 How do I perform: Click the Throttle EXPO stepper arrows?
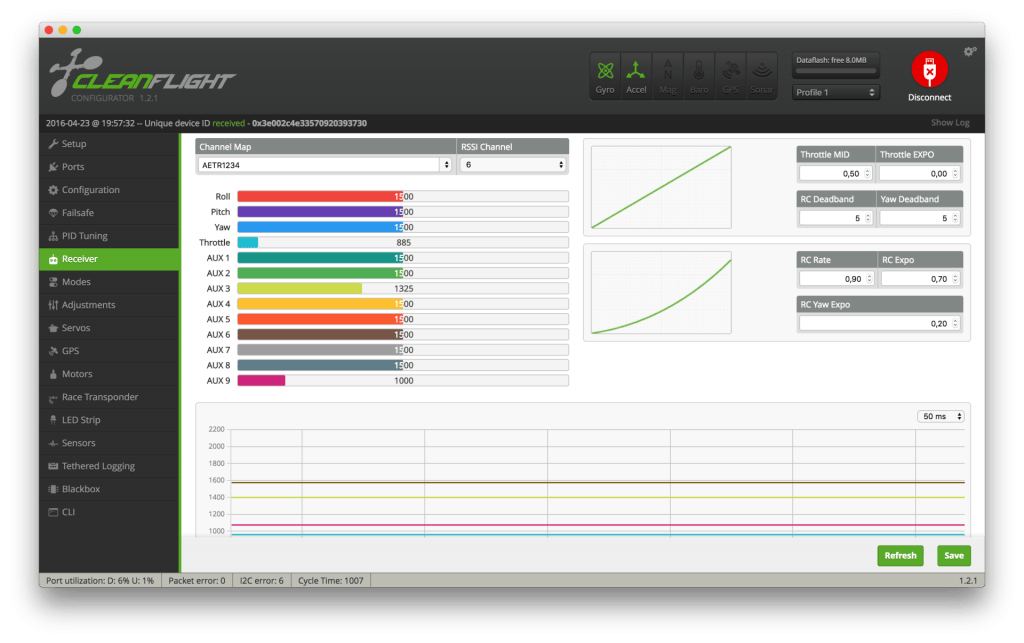pyautogui.click(x=955, y=173)
